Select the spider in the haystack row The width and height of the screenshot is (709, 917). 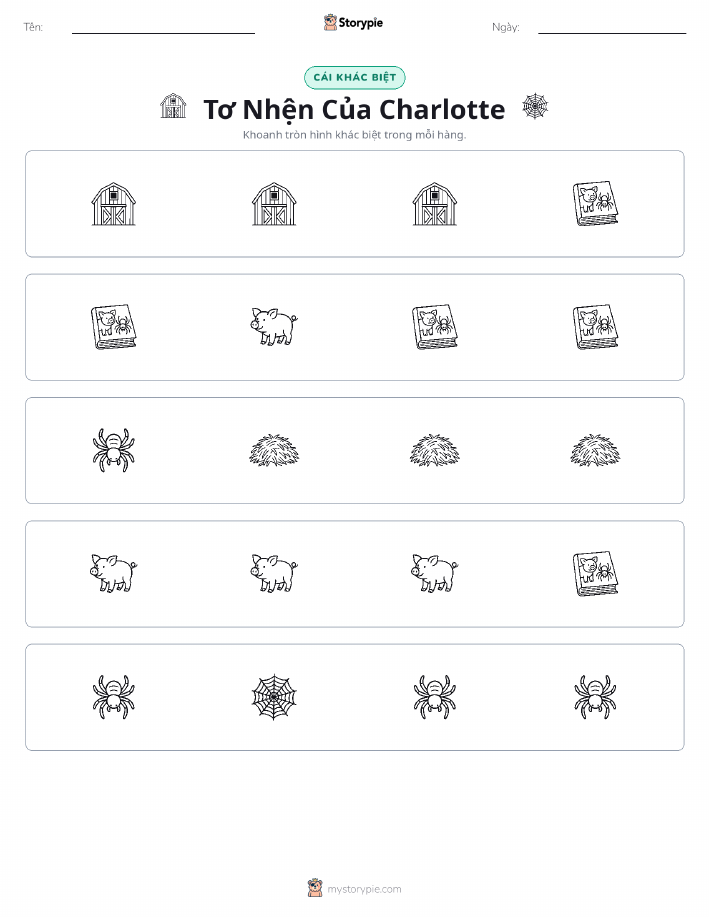(x=113, y=450)
